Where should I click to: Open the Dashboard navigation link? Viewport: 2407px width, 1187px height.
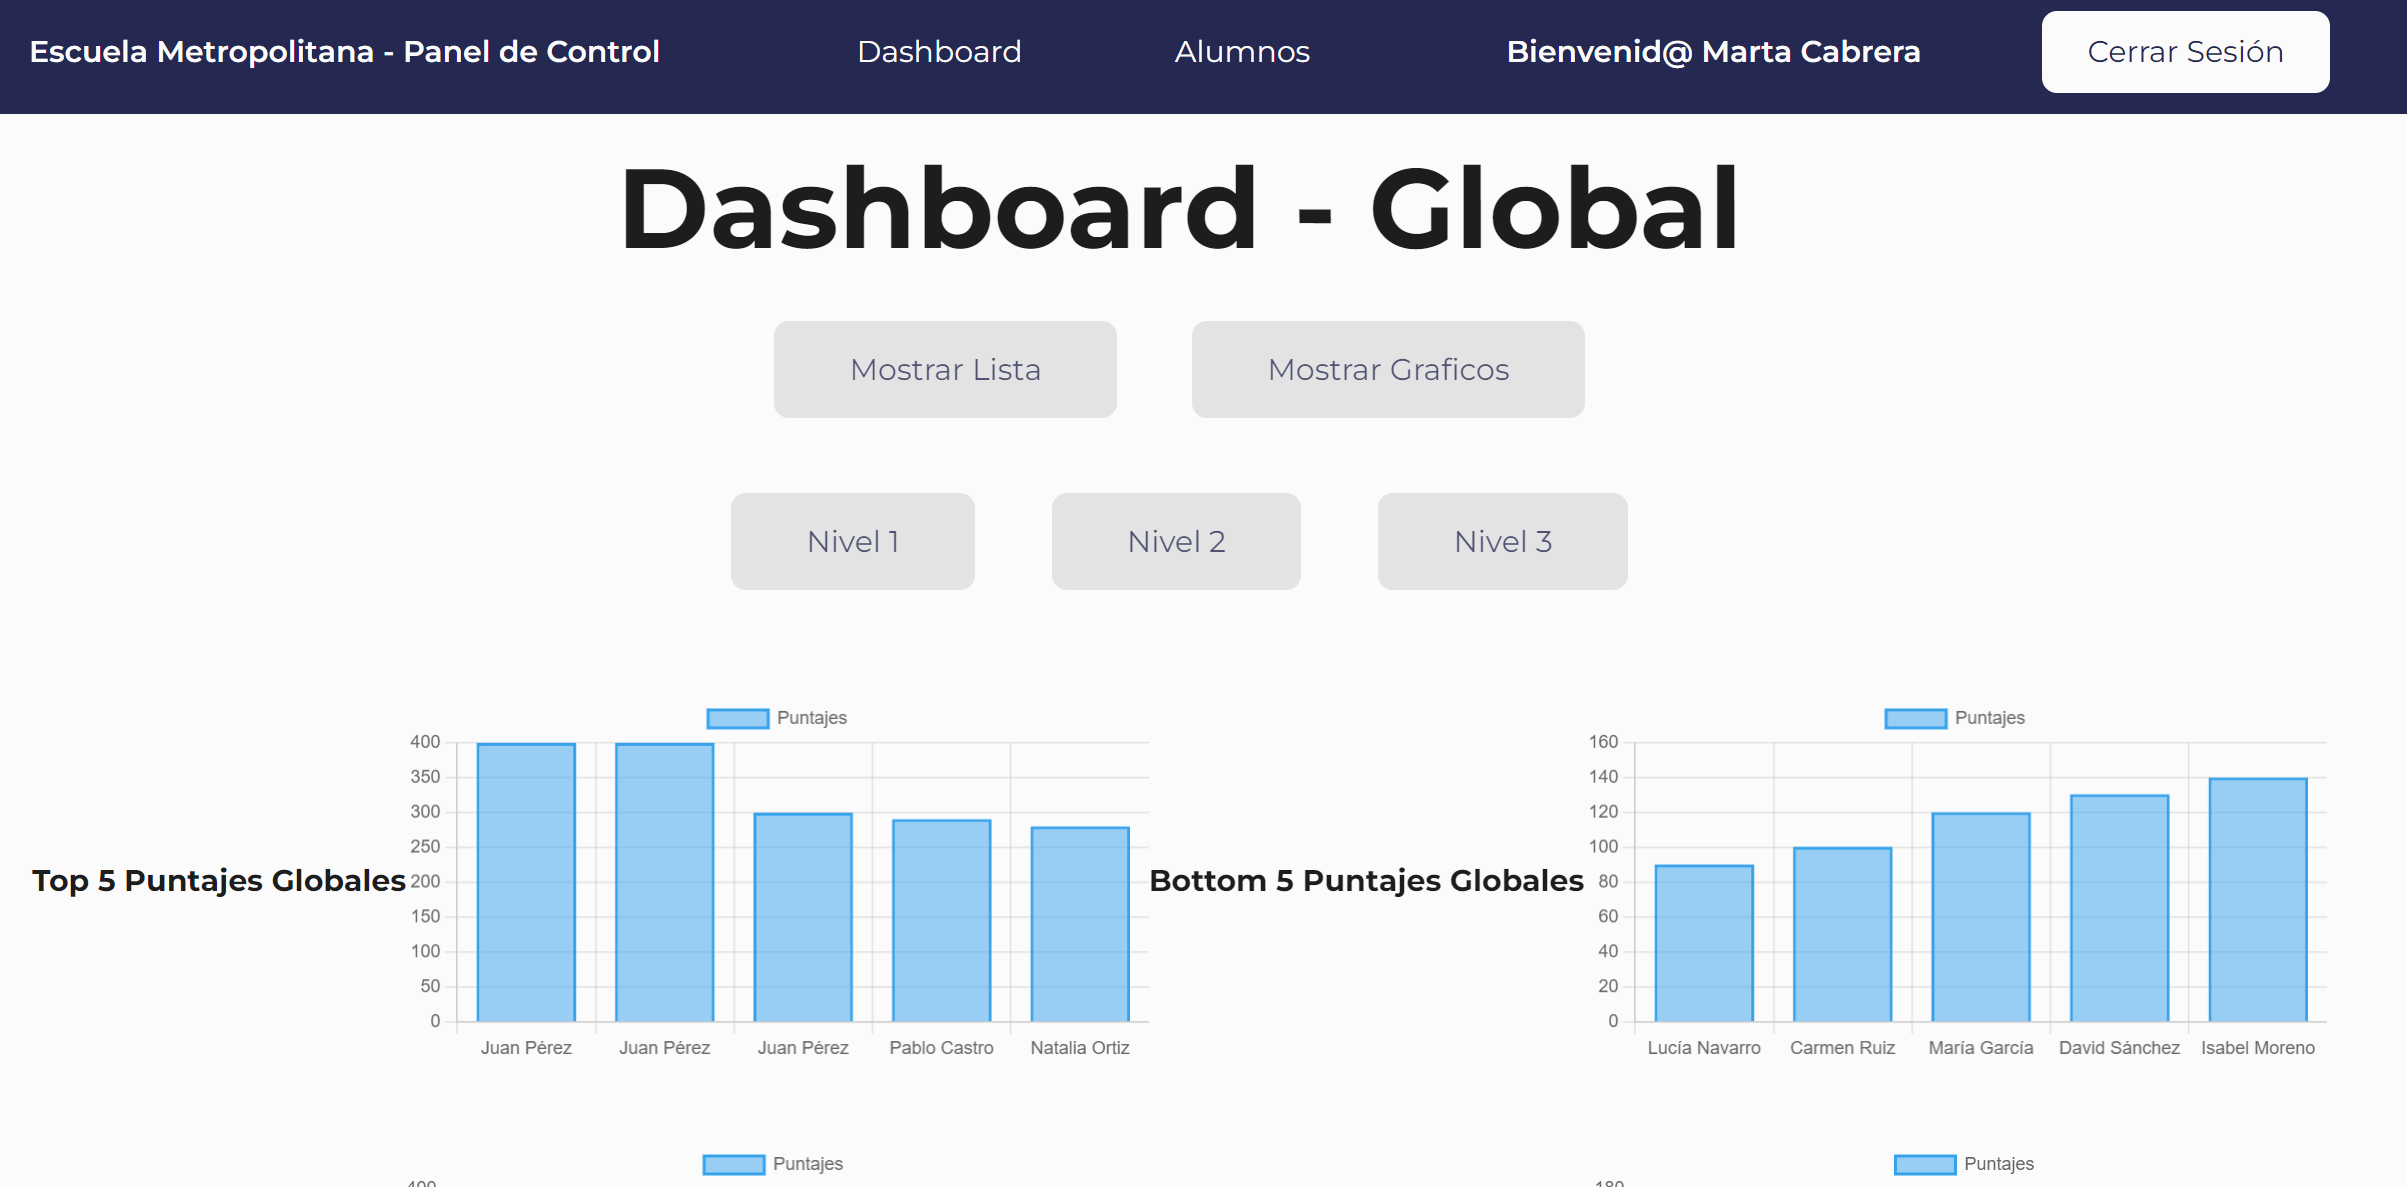939,52
